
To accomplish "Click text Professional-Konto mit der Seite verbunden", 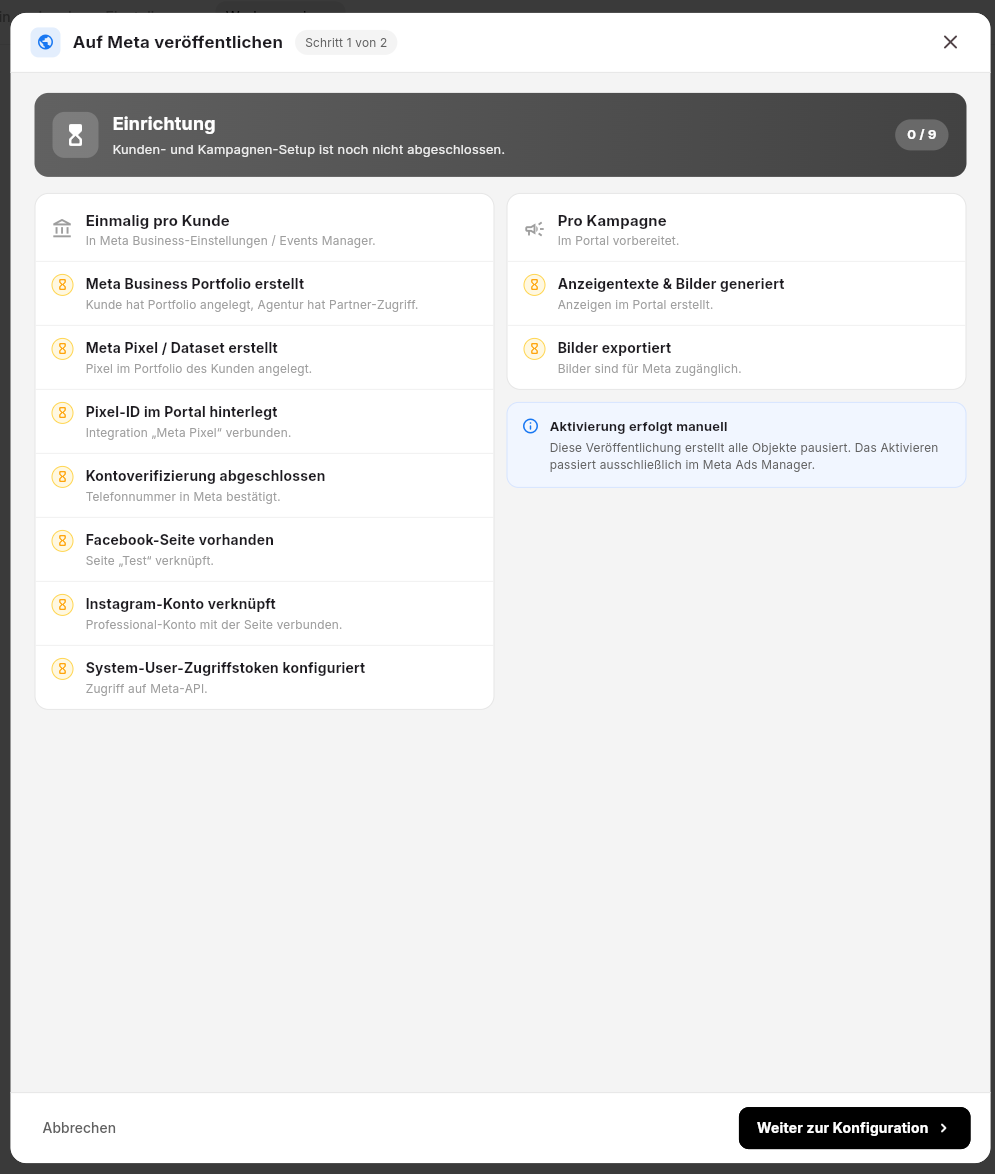I will [213, 625].
